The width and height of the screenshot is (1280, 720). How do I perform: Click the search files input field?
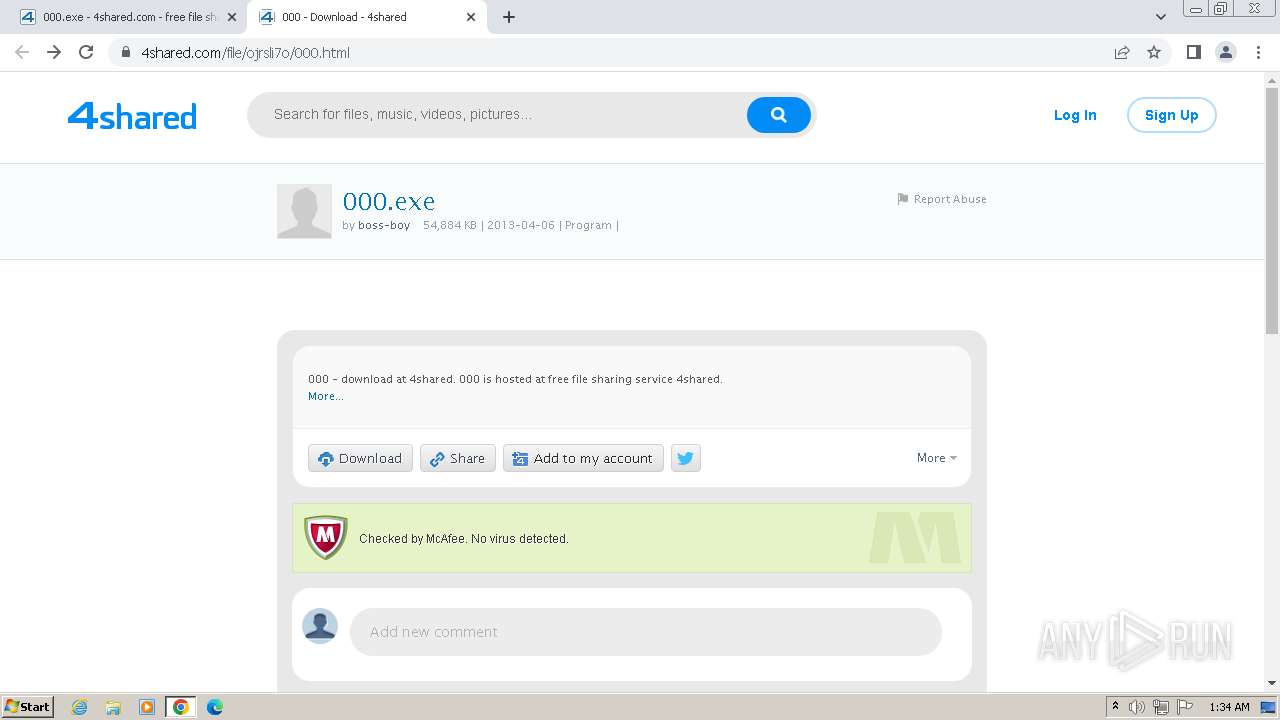(x=505, y=114)
